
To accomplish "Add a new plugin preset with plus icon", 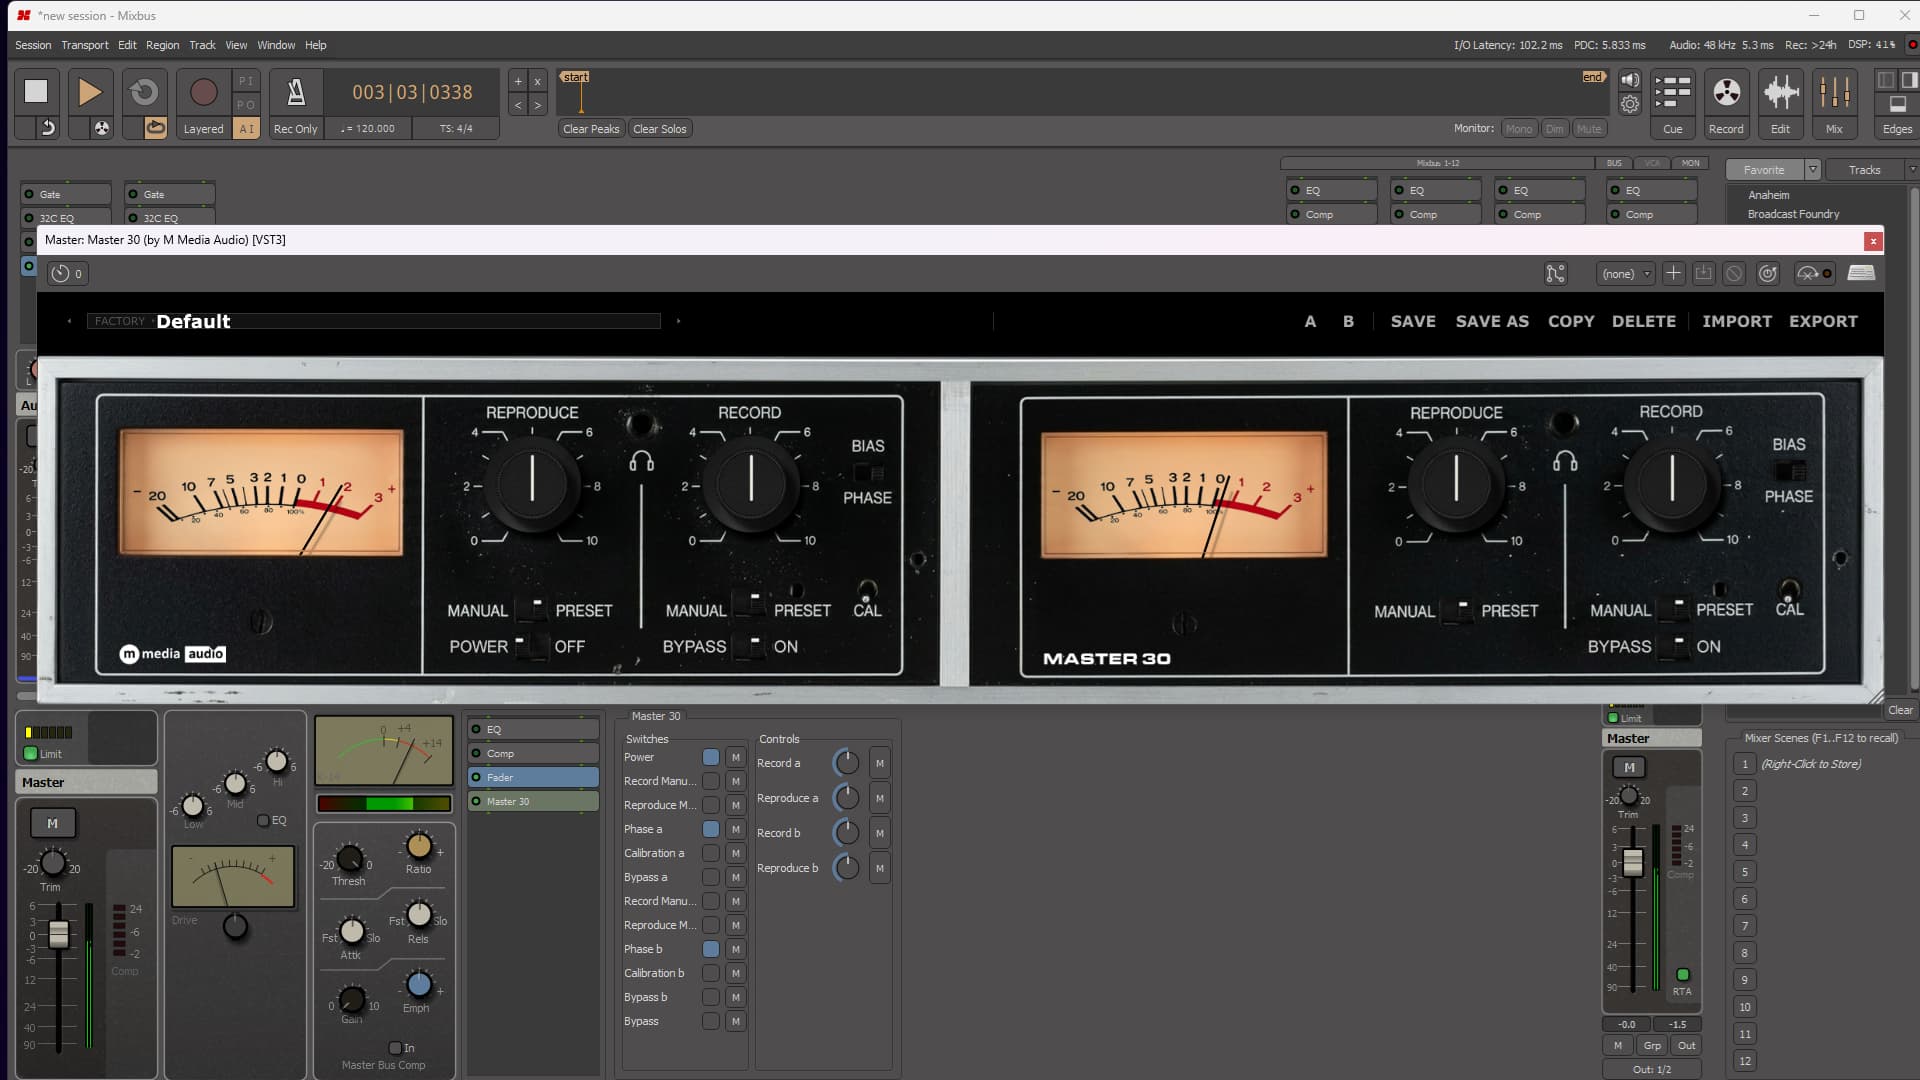I will pyautogui.click(x=1674, y=273).
